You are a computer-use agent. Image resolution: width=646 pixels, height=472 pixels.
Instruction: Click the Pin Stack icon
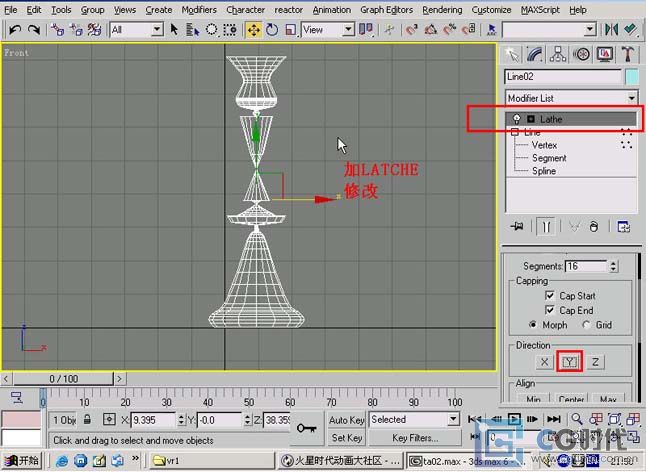[x=517, y=227]
